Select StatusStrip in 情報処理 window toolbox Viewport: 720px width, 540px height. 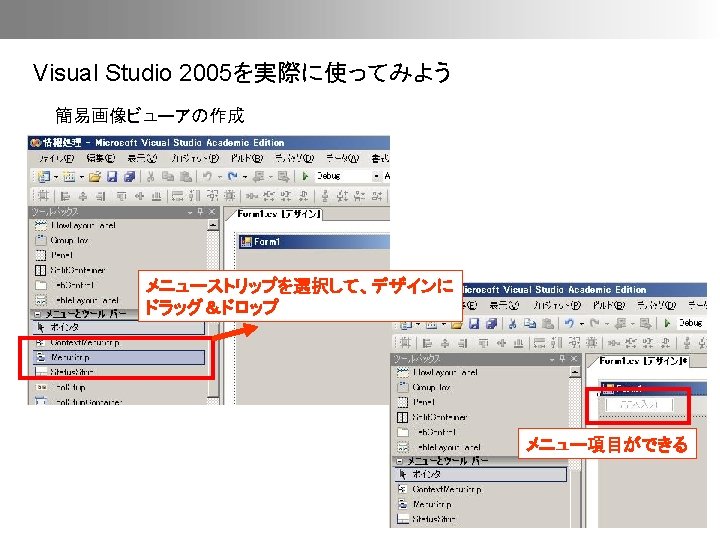119,372
